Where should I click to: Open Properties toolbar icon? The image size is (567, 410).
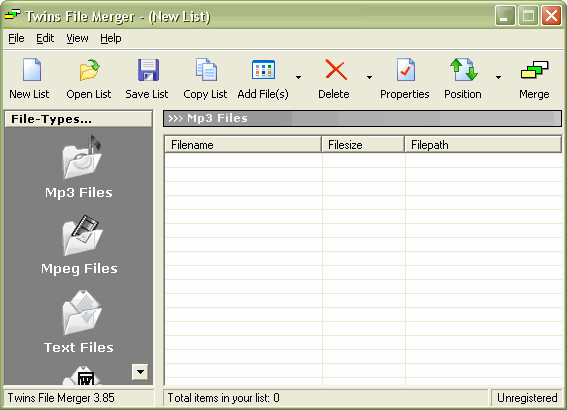pyautogui.click(x=405, y=69)
